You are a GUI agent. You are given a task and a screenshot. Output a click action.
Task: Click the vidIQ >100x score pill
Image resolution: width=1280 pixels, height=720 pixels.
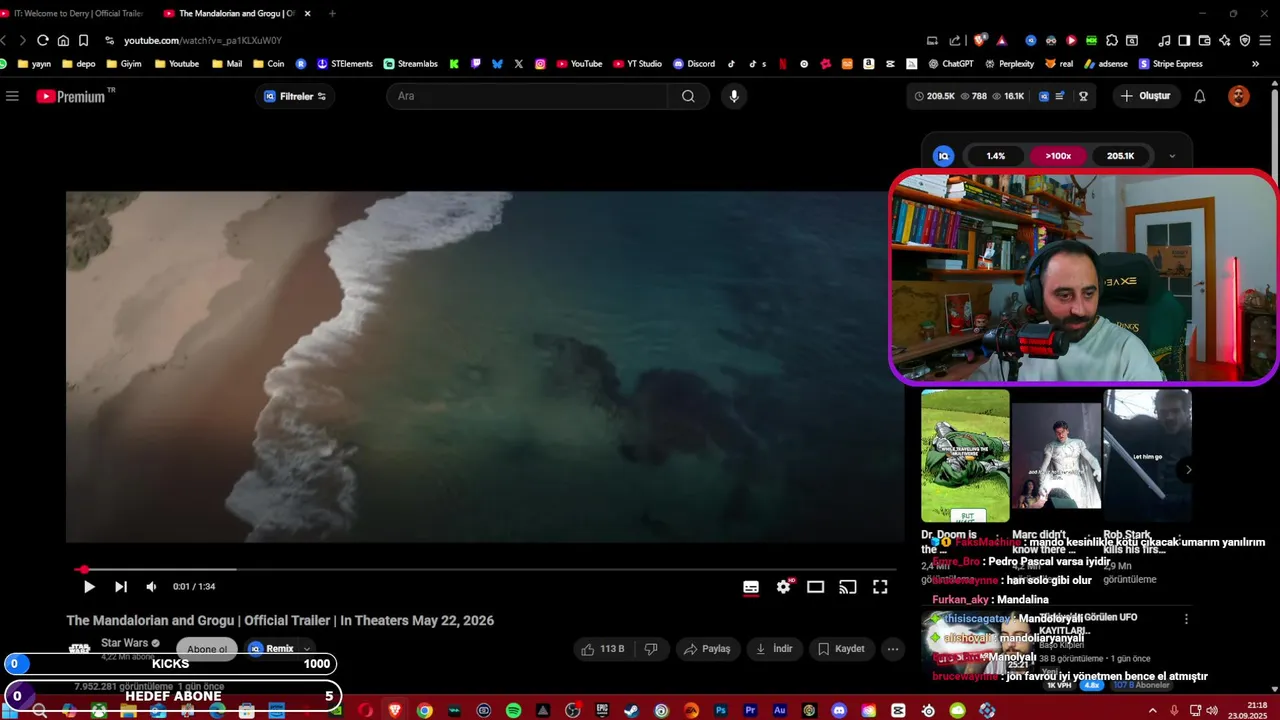pos(1058,156)
